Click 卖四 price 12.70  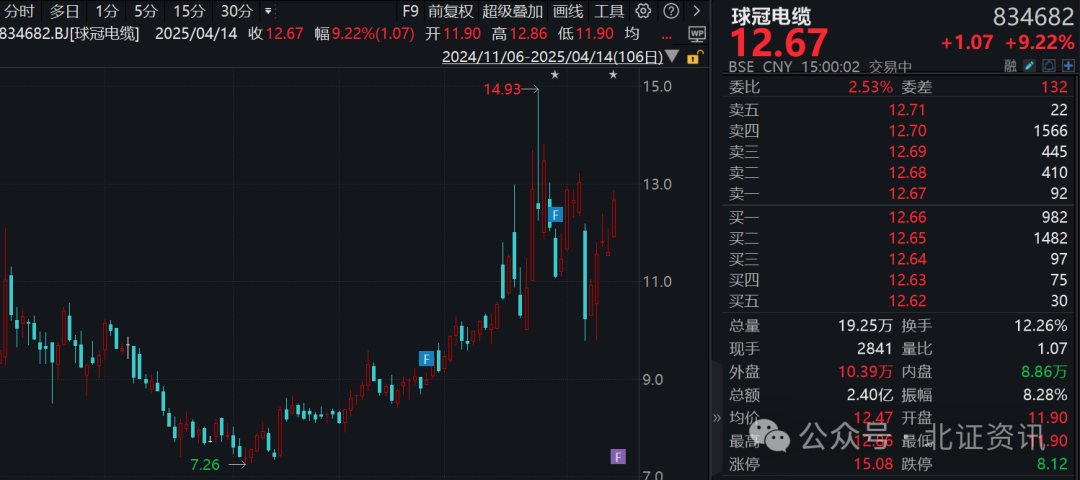click(x=907, y=130)
